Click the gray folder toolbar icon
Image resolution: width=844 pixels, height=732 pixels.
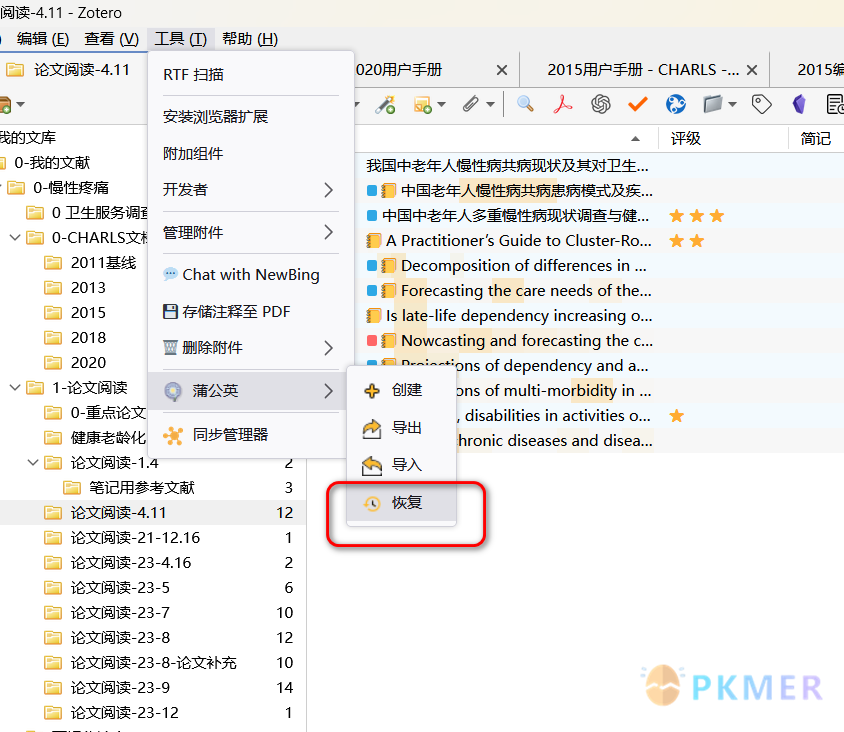click(713, 104)
